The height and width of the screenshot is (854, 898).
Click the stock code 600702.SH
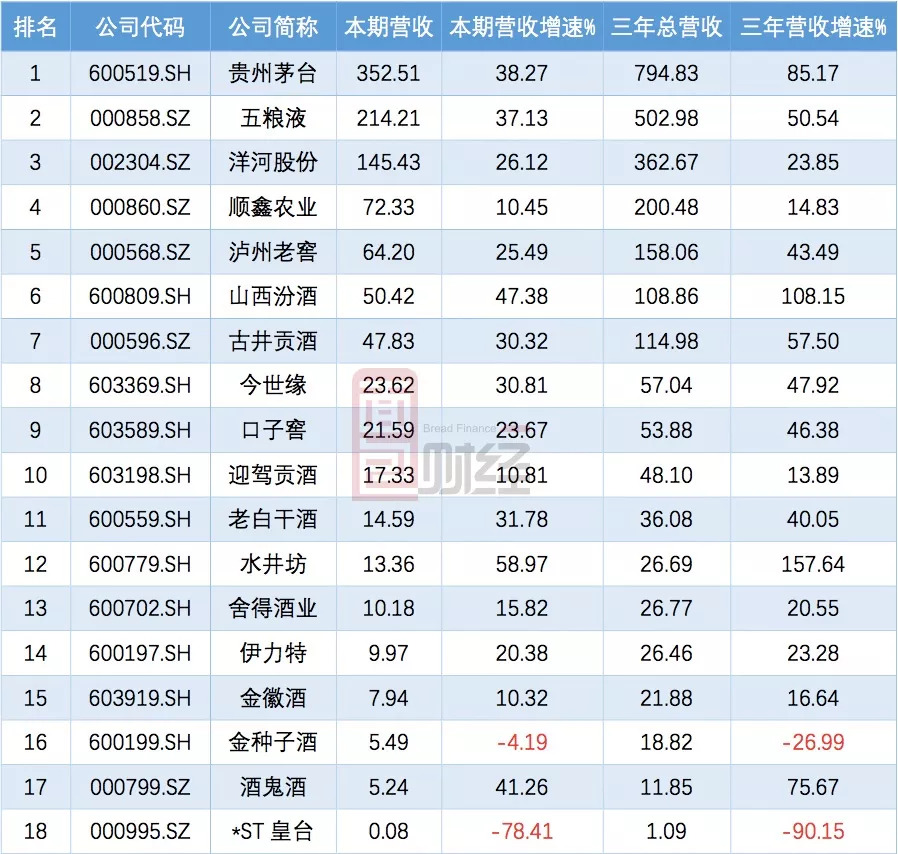click(140, 608)
